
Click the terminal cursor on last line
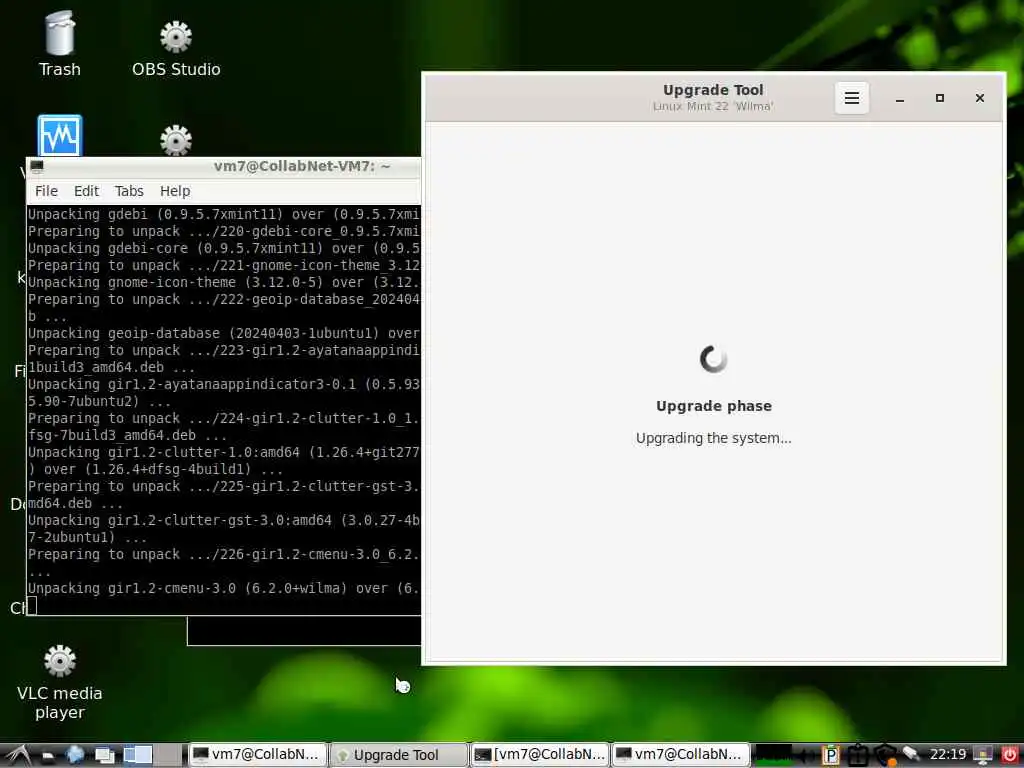(x=32, y=606)
